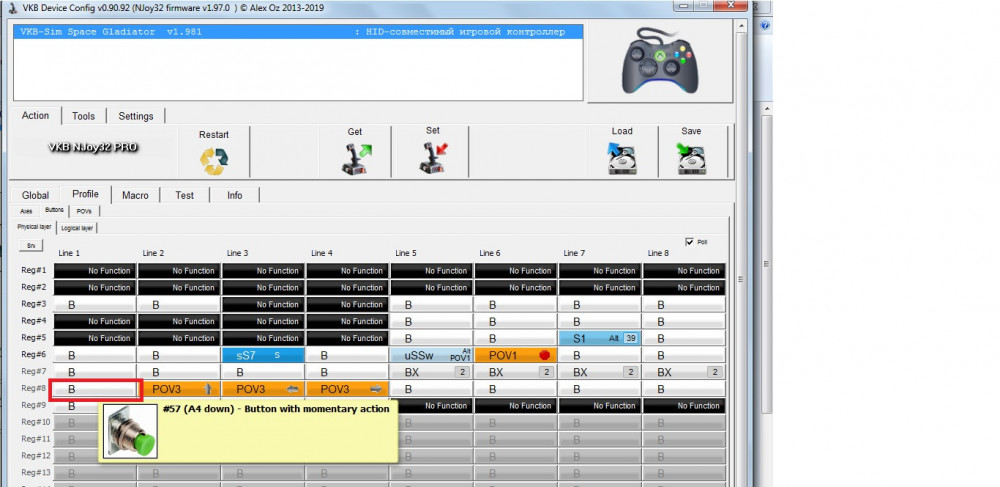The height and width of the screenshot is (487, 1000).
Task: Click the gamepad controller image
Action: click(659, 61)
